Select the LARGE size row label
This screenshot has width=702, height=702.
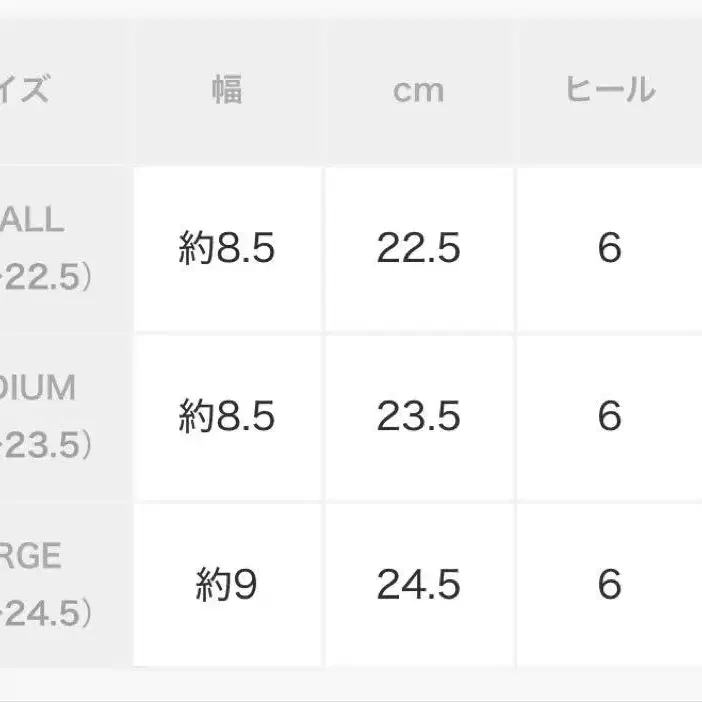tap(32, 556)
